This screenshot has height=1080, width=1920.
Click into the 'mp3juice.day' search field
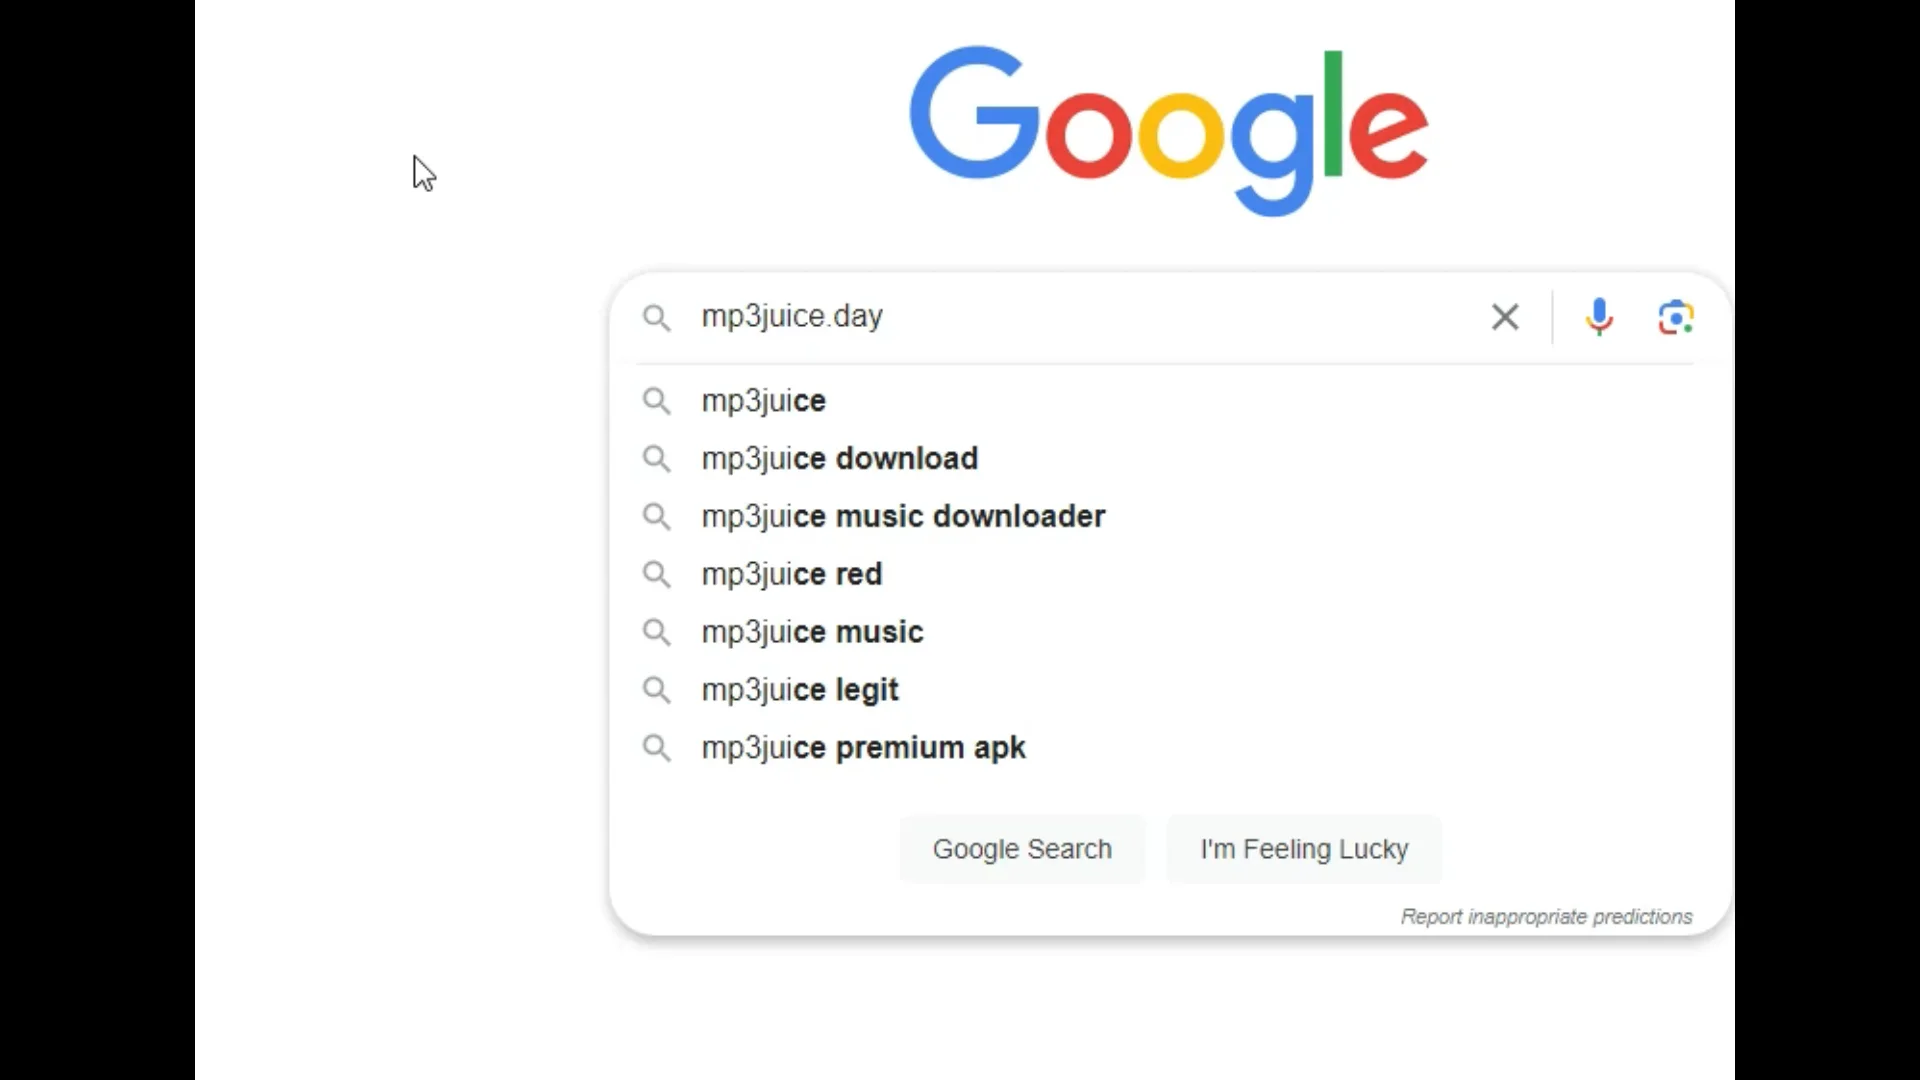coord(1080,317)
